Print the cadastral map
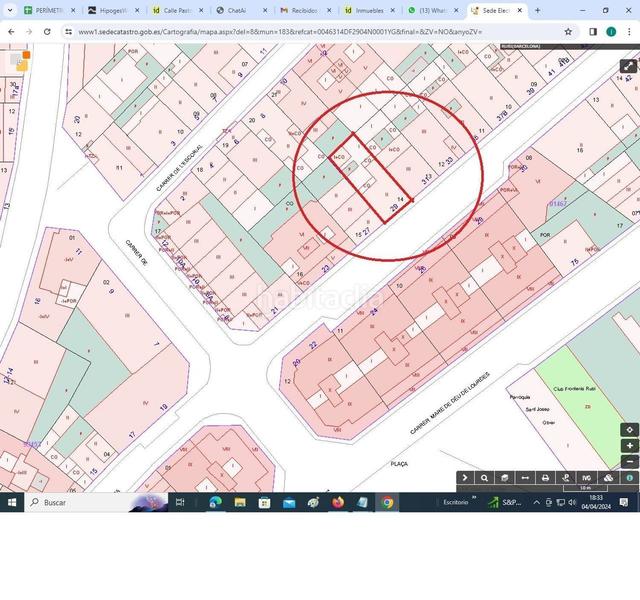 click(x=545, y=478)
